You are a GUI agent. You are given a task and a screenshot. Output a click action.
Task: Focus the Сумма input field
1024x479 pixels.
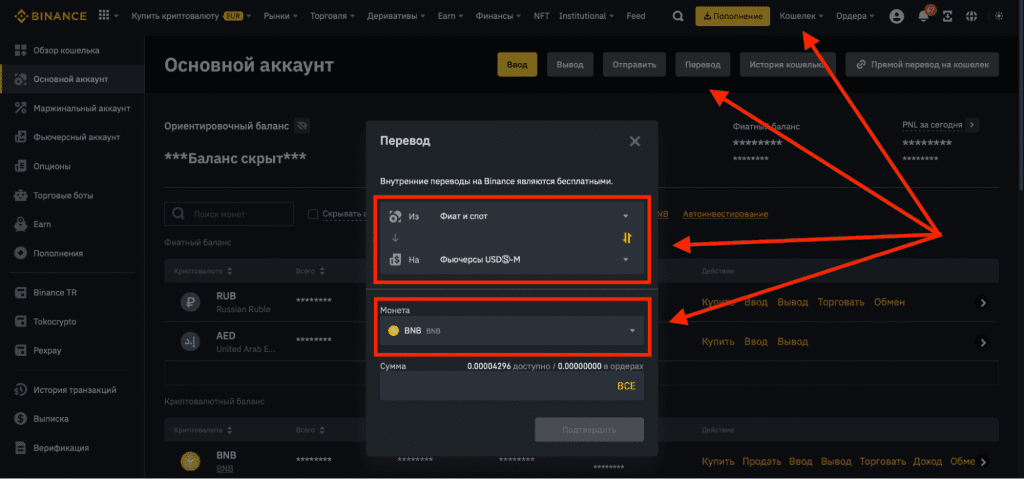[511, 386]
